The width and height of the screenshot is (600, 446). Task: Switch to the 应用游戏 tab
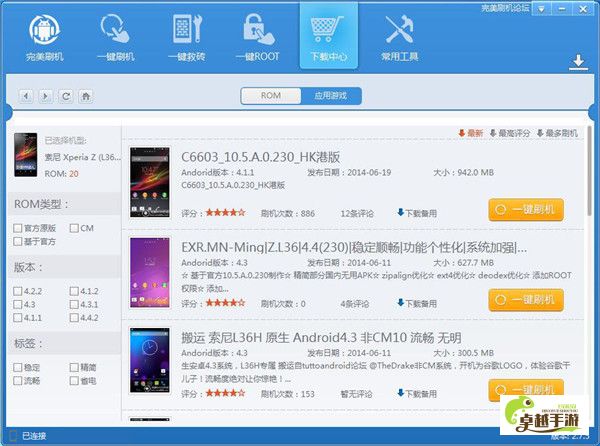331,96
